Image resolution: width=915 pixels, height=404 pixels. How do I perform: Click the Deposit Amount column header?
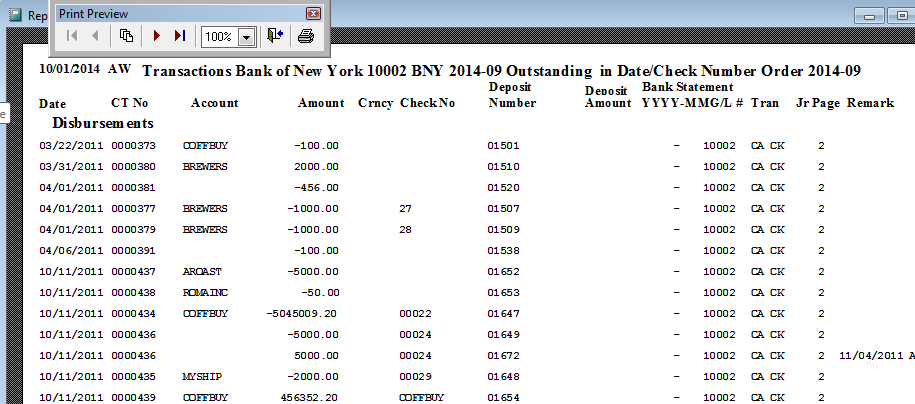point(608,97)
